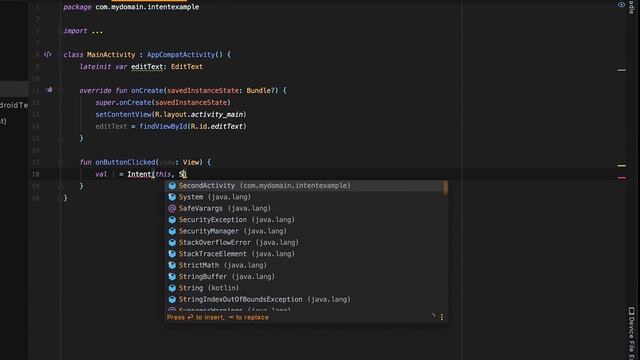640x360 pixels.
Task: Click the underlined editText variable declaration
Action: click(147, 67)
